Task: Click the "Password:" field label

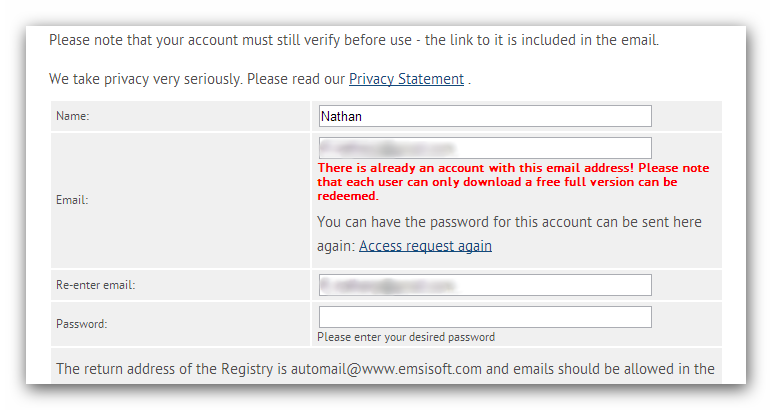Action: pos(82,324)
